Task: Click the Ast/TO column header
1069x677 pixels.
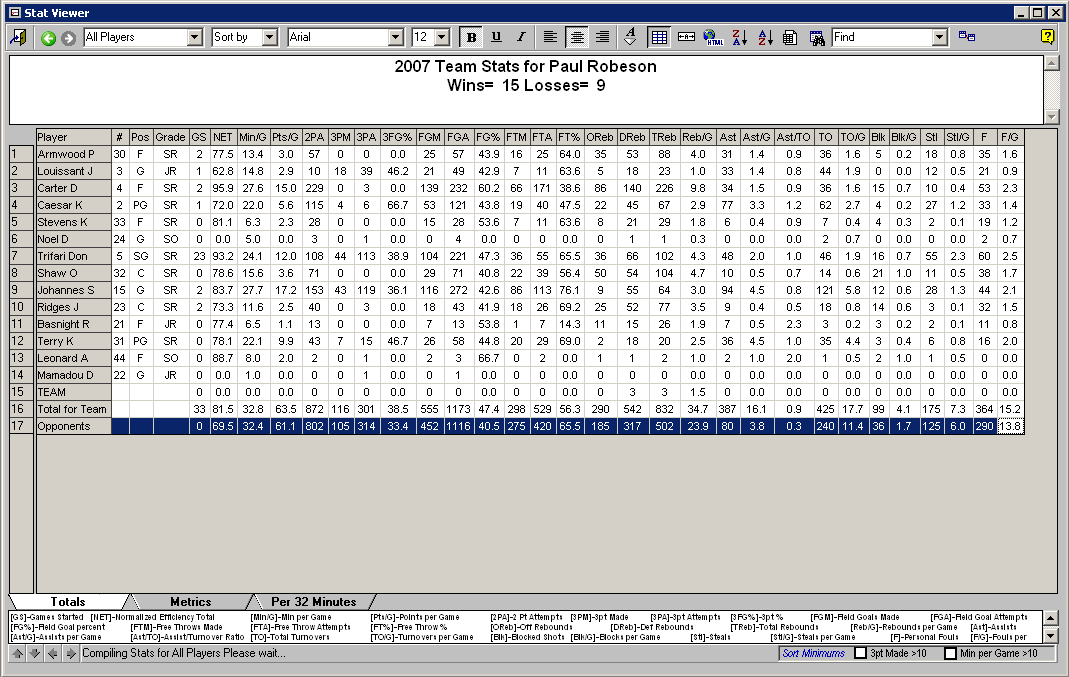Action: pos(794,137)
